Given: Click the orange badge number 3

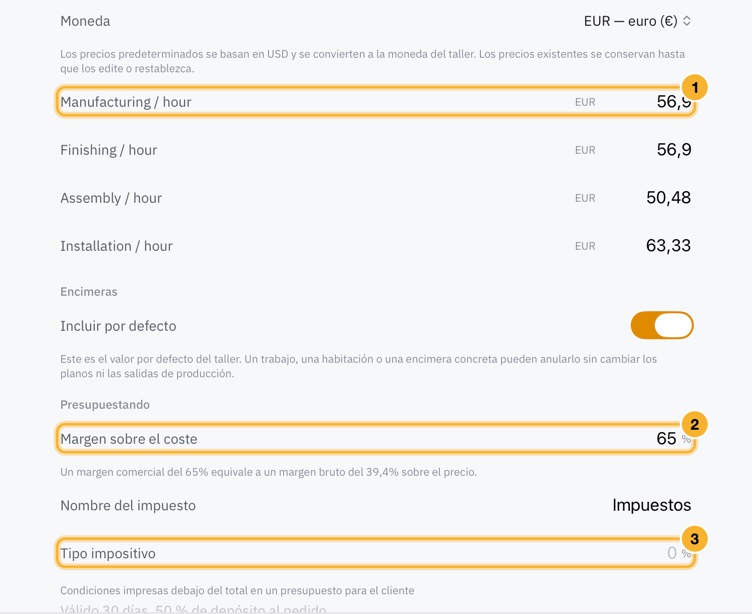Looking at the screenshot, I should pyautogui.click(x=694, y=539).
